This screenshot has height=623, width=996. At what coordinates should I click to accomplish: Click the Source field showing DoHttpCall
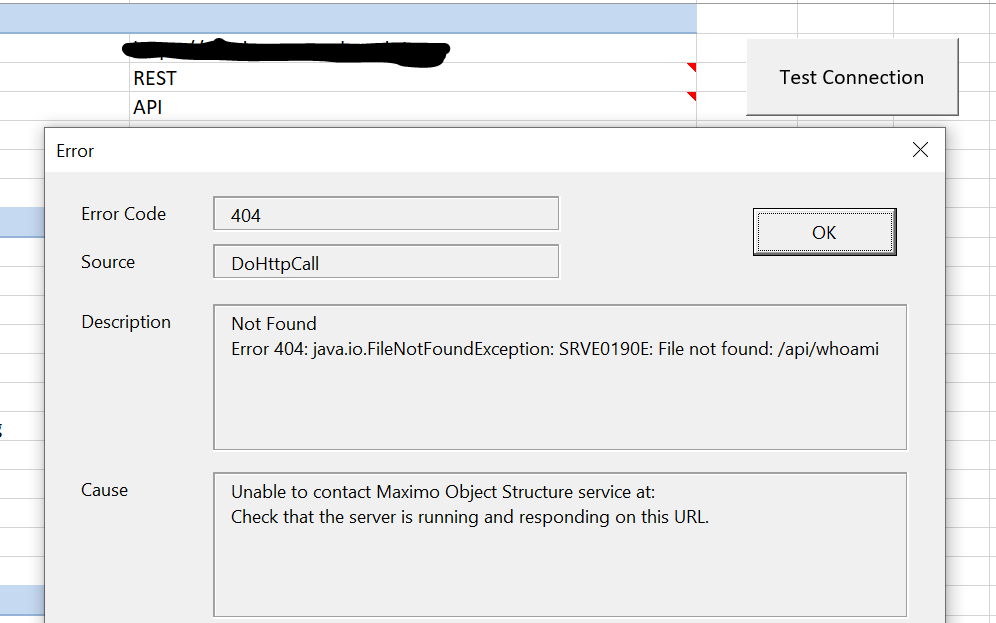[x=386, y=262]
